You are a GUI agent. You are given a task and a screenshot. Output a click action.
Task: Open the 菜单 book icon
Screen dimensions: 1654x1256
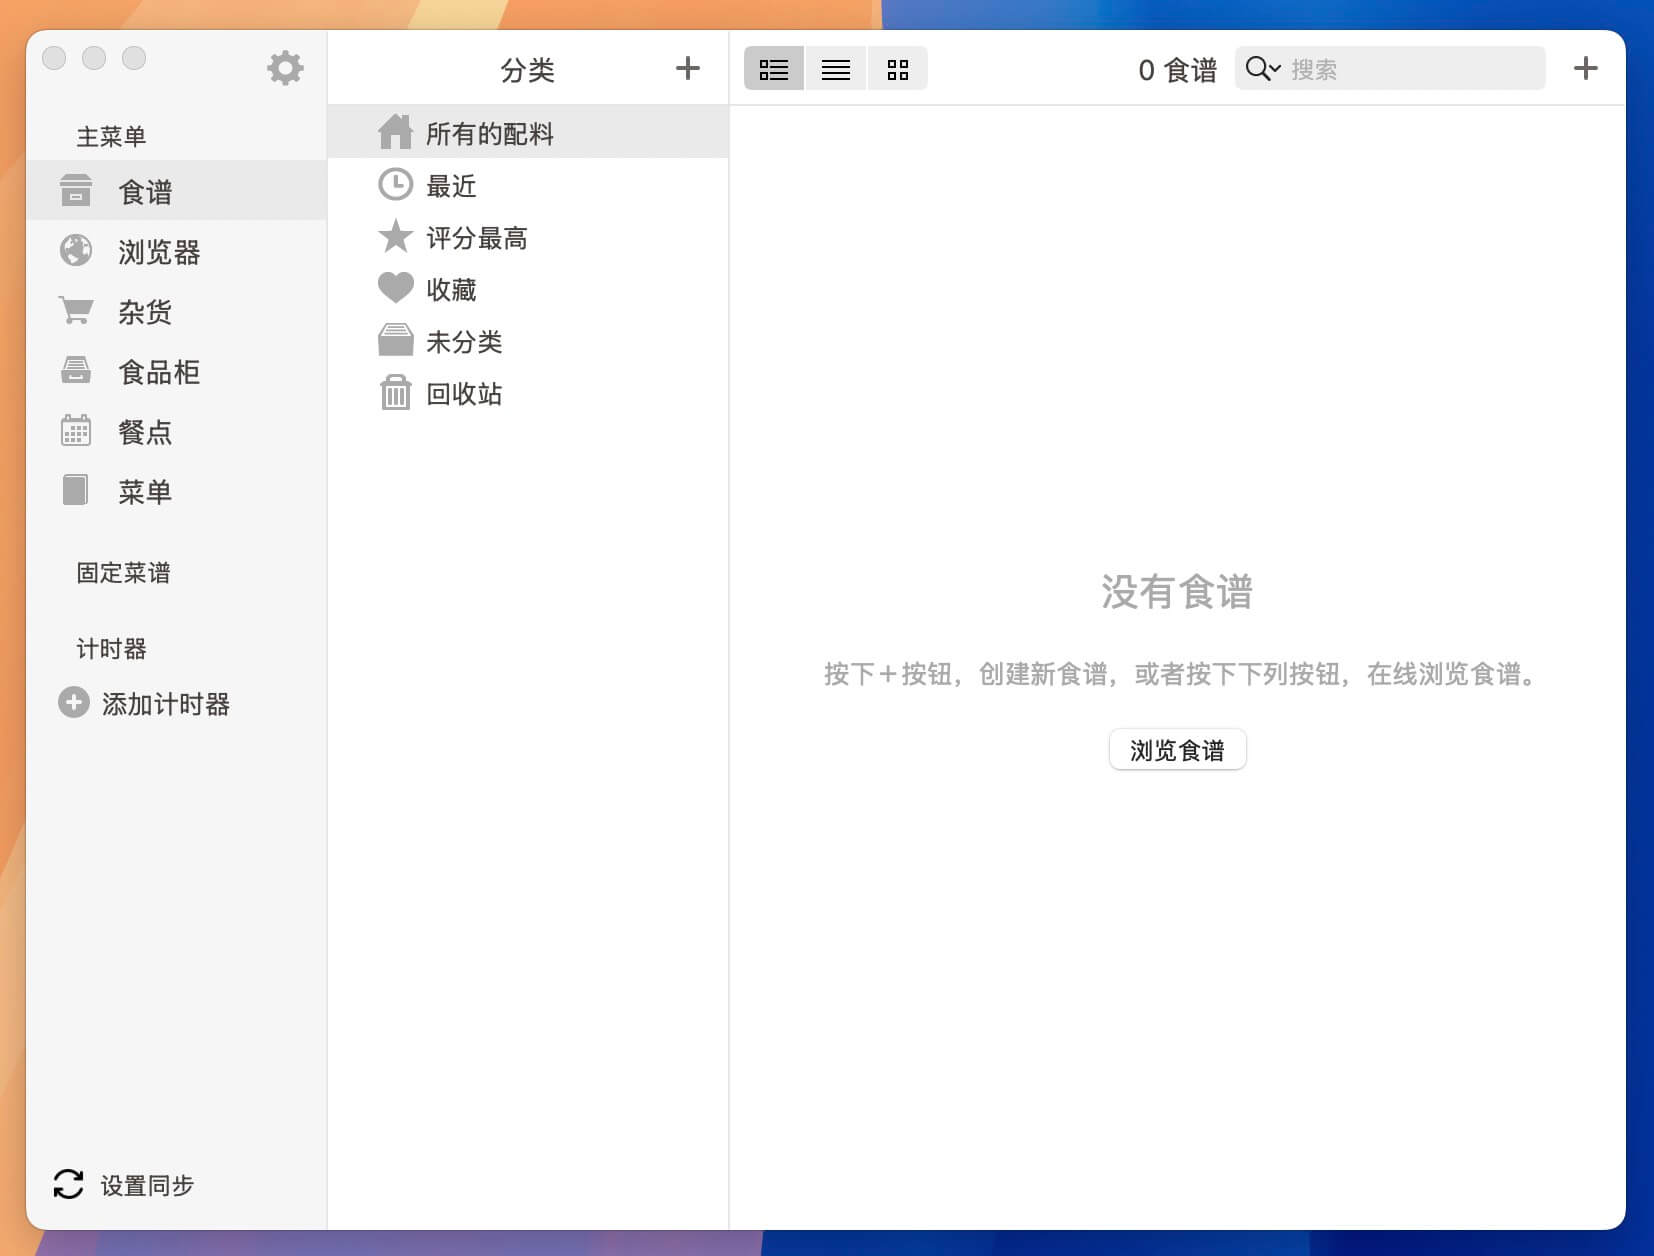(76, 491)
